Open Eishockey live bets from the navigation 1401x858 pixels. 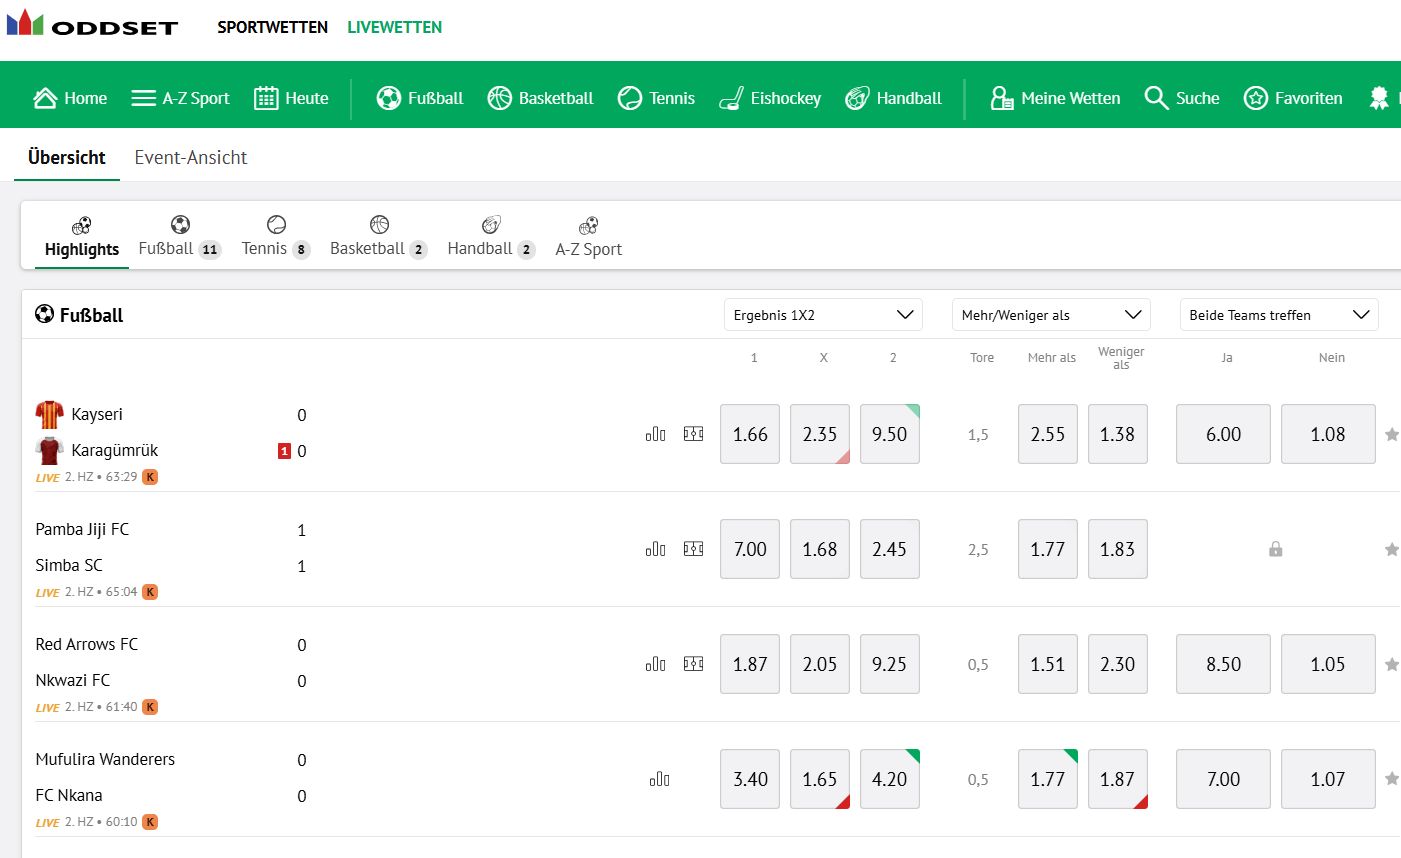[x=769, y=97]
